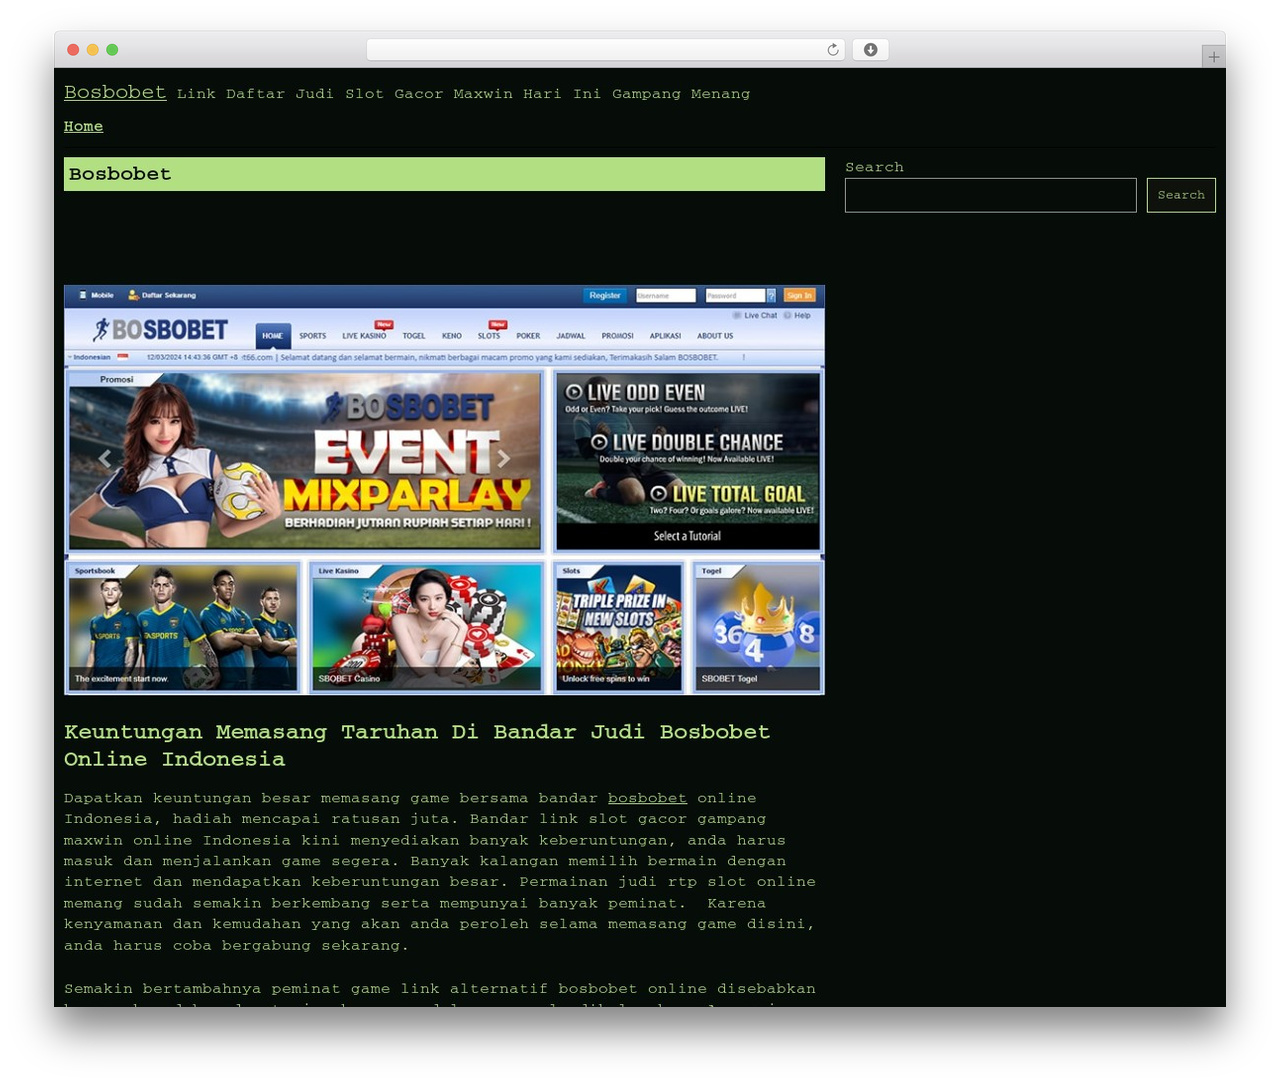Follow the inline bosbobet link in the paragraph

click(647, 798)
